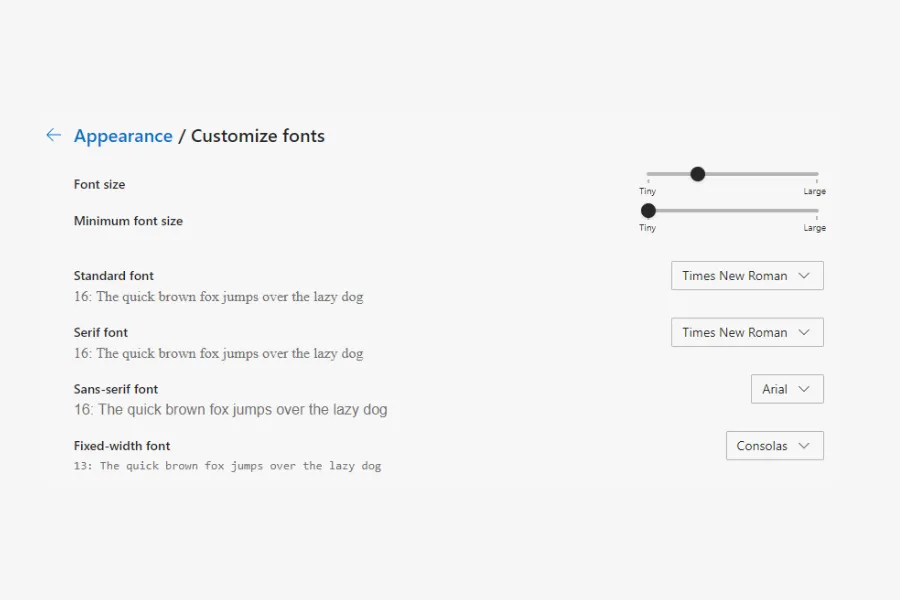Open the Fixed-width font dropdown showing Consolas
The width and height of the screenshot is (900, 600).
pos(774,446)
